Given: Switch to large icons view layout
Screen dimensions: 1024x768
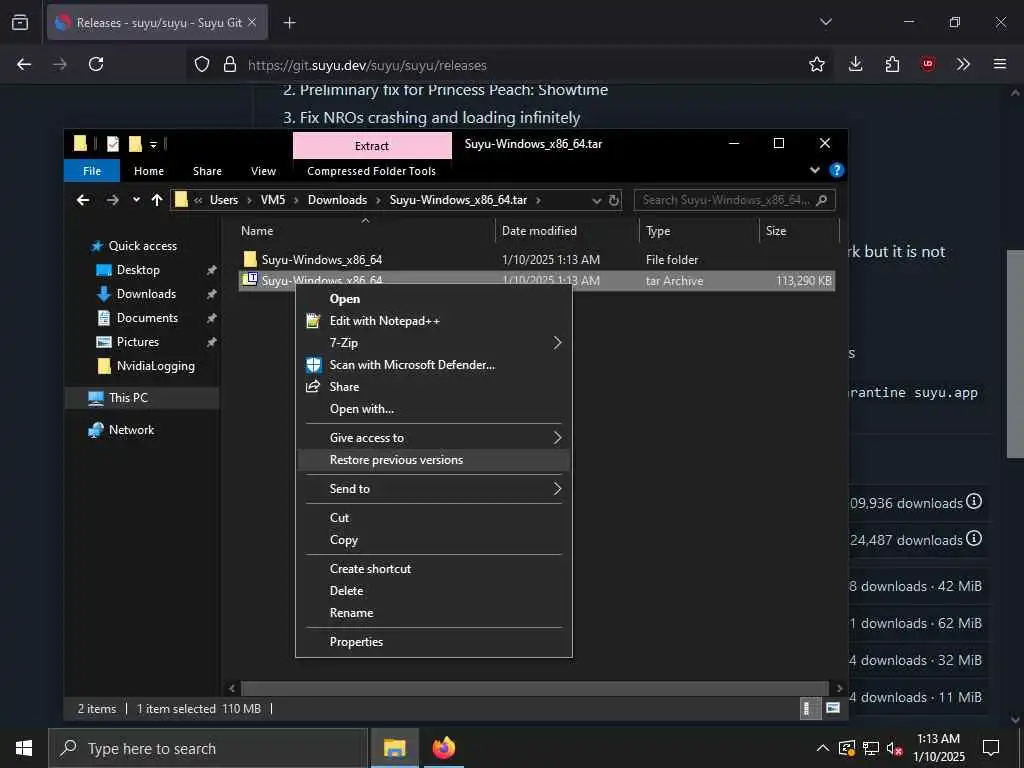Looking at the screenshot, I should point(833,709).
